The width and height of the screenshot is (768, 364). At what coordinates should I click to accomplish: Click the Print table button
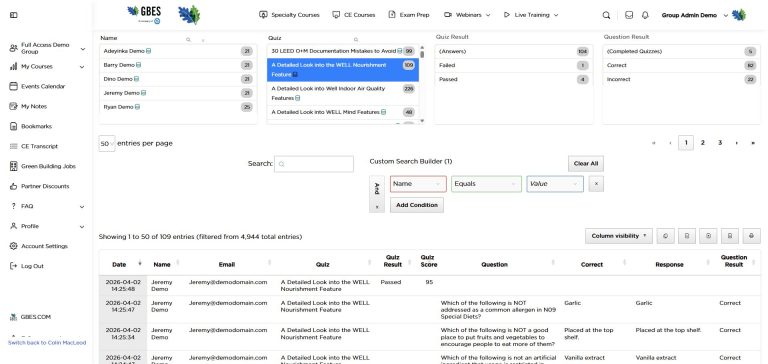[x=751, y=236]
